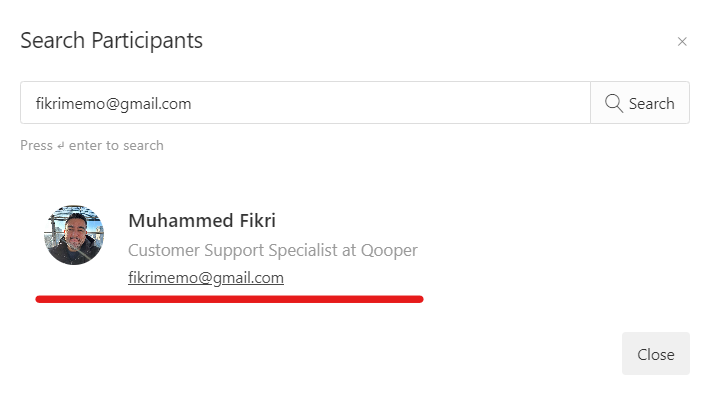Click the circular avatar of the participant
The height and width of the screenshot is (394, 706).
click(x=74, y=235)
